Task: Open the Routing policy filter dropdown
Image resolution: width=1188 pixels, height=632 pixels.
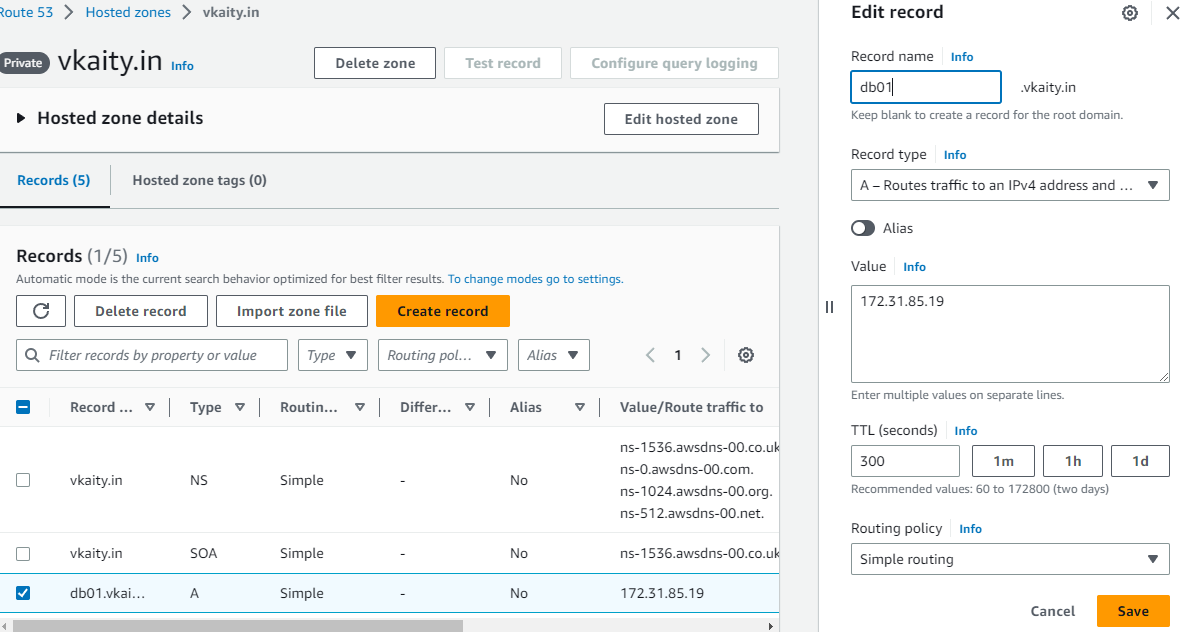Action: click(442, 355)
